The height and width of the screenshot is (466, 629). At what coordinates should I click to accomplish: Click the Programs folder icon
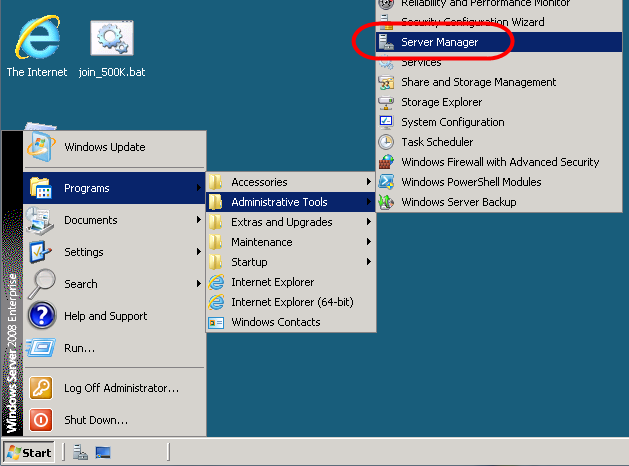[x=41, y=188]
